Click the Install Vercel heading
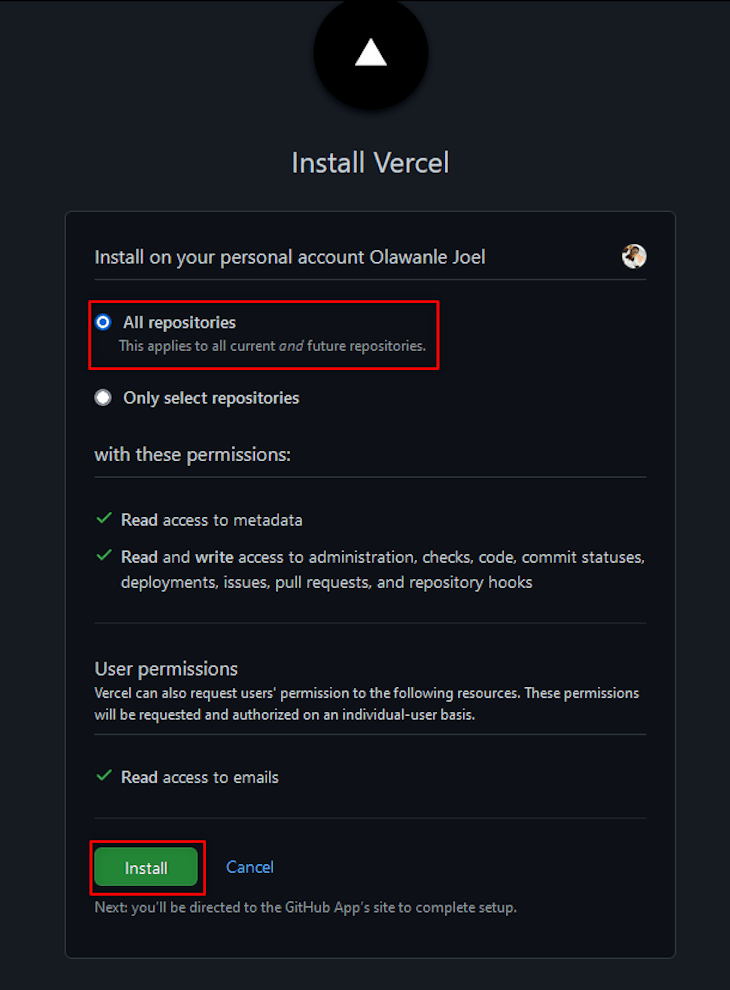The height and width of the screenshot is (990, 730). click(x=370, y=162)
